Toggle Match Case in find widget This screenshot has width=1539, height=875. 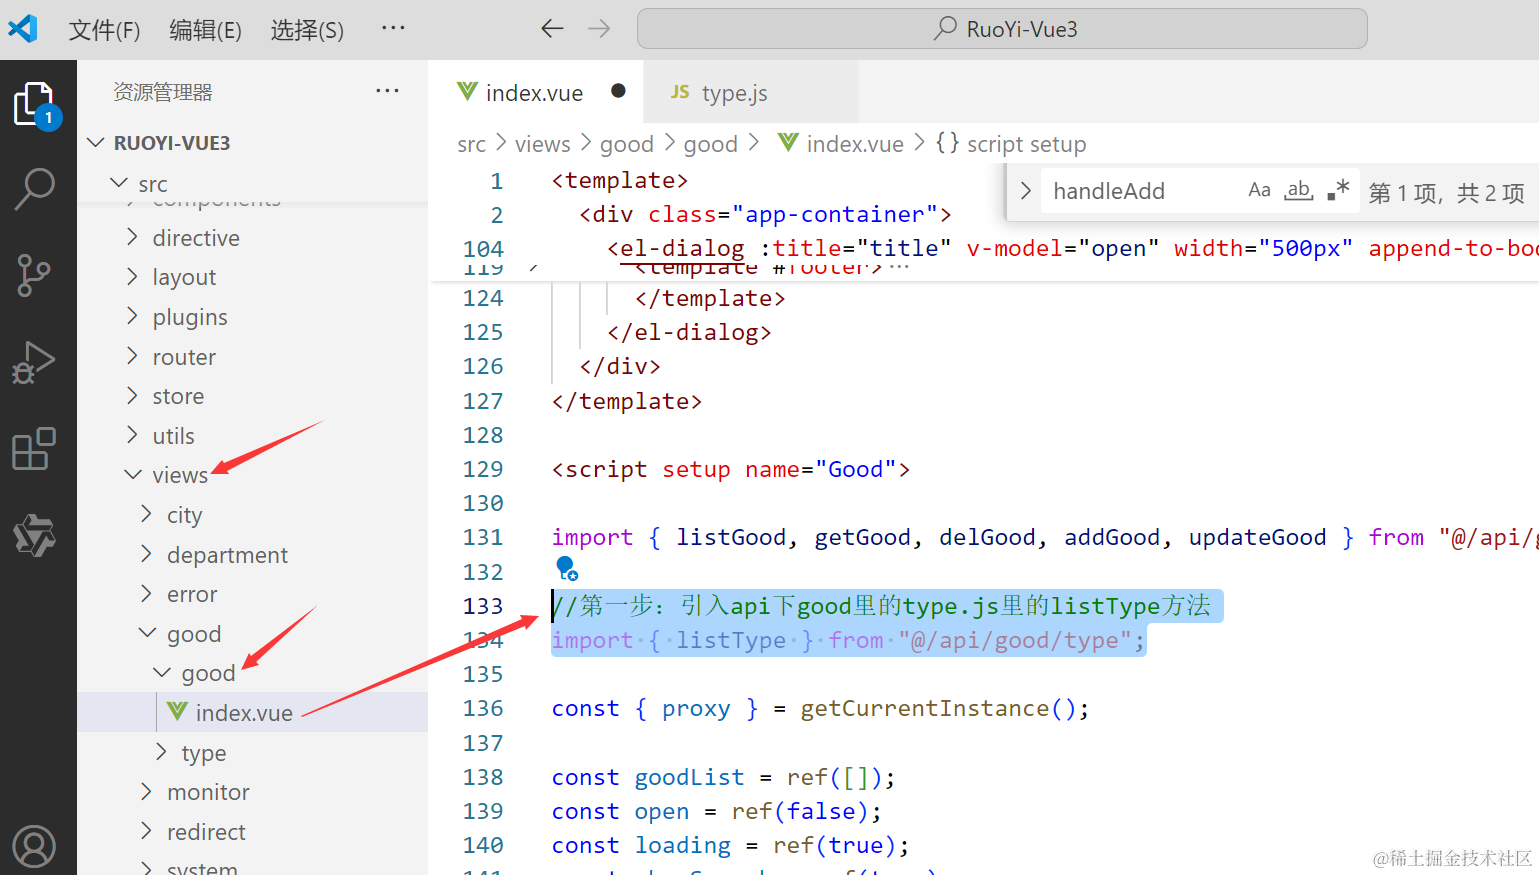pos(1259,190)
